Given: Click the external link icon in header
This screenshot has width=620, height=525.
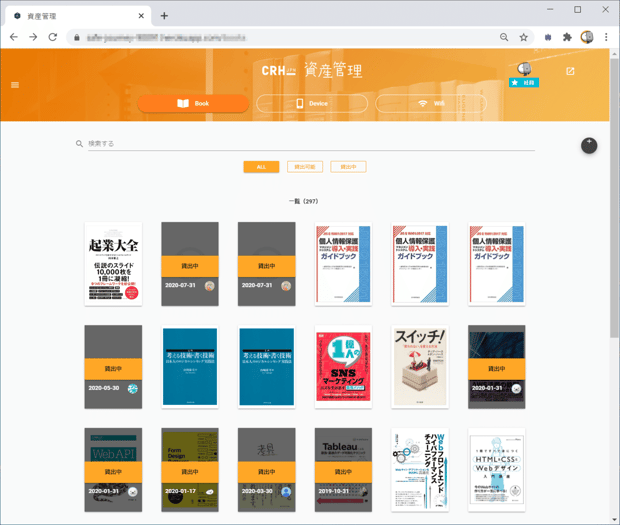Looking at the screenshot, I should (x=570, y=71).
